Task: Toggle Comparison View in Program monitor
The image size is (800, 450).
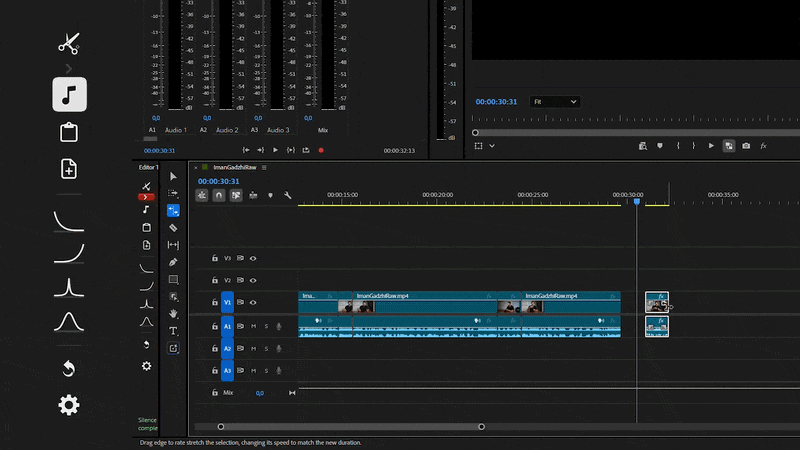Action: (729, 146)
